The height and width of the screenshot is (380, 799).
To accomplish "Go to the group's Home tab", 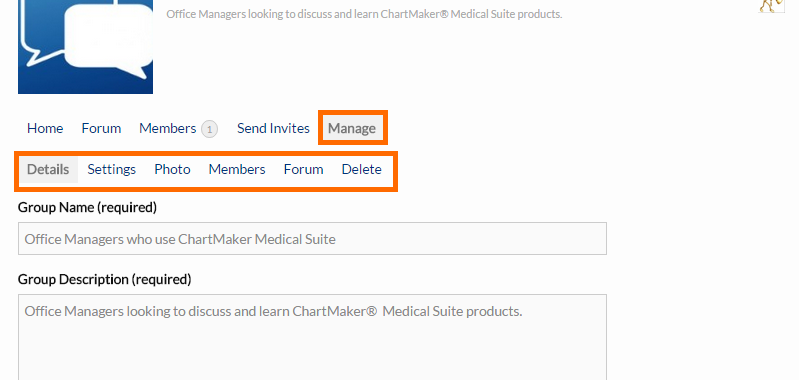I will [x=45, y=128].
